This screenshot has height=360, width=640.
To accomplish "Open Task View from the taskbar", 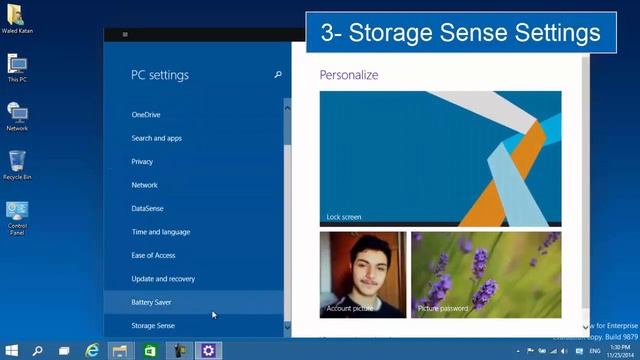I will 64,351.
